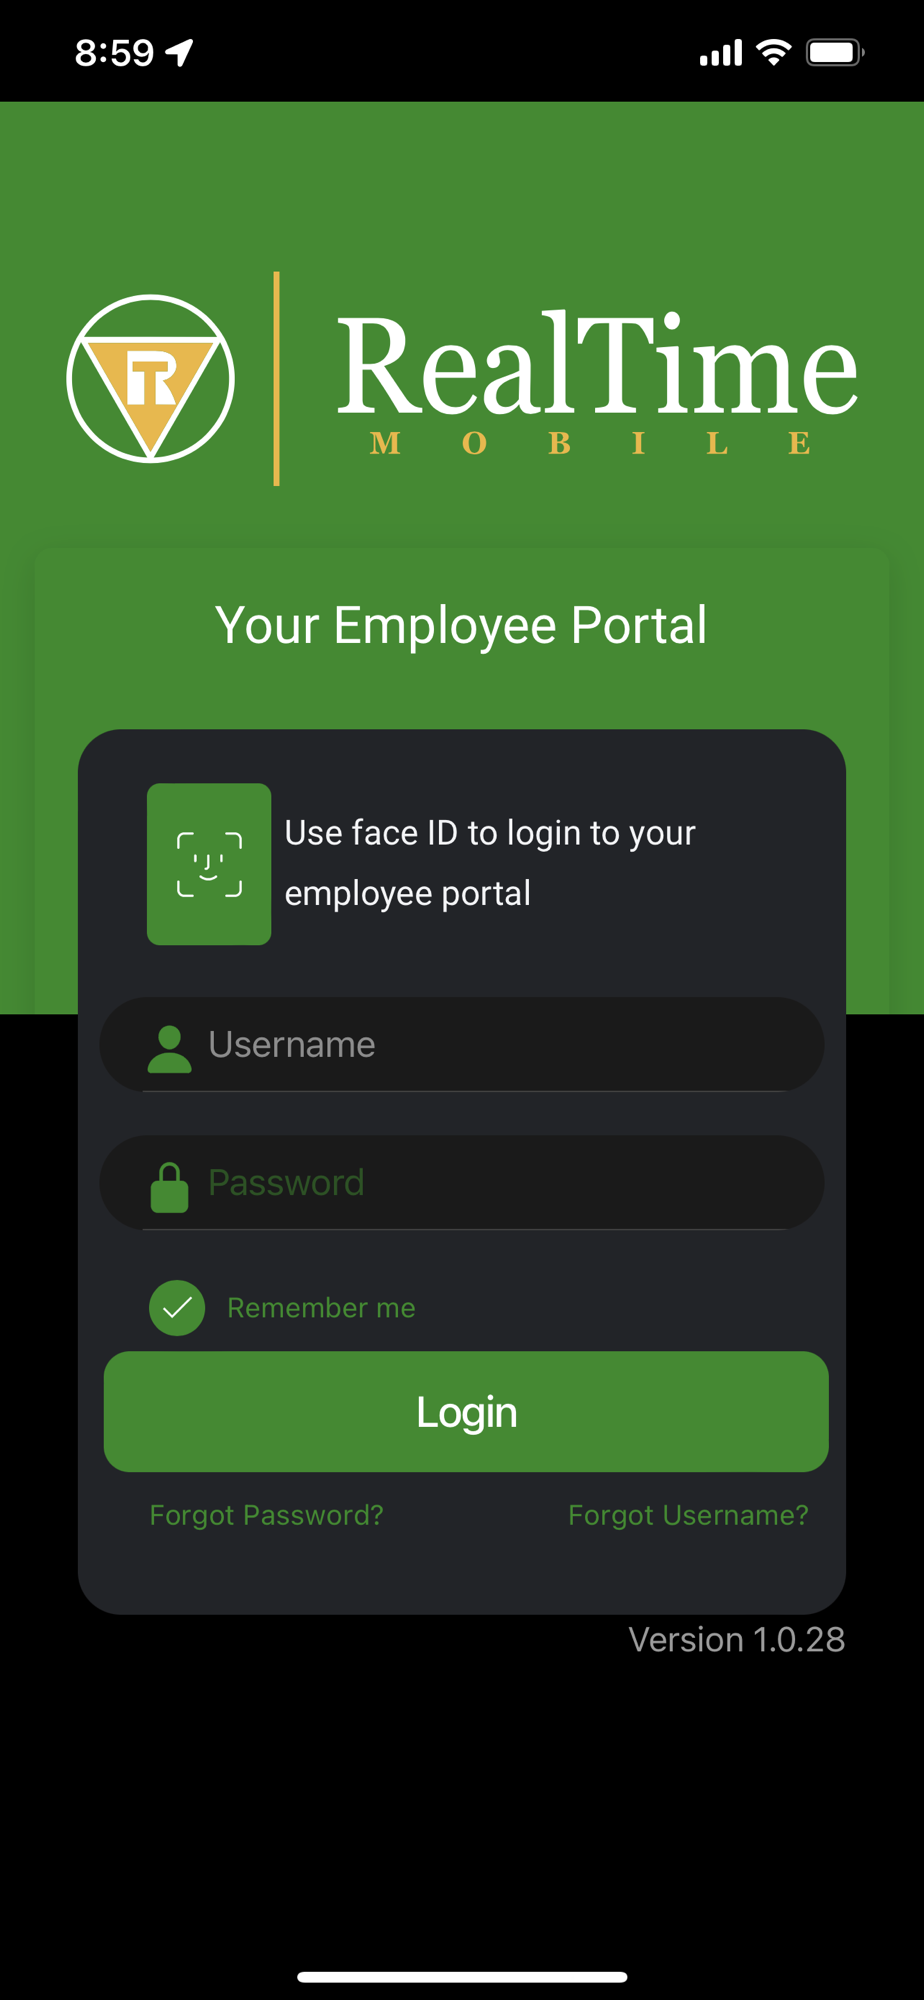
Task: Tap the home indicator bar at the bottom
Action: click(462, 1976)
